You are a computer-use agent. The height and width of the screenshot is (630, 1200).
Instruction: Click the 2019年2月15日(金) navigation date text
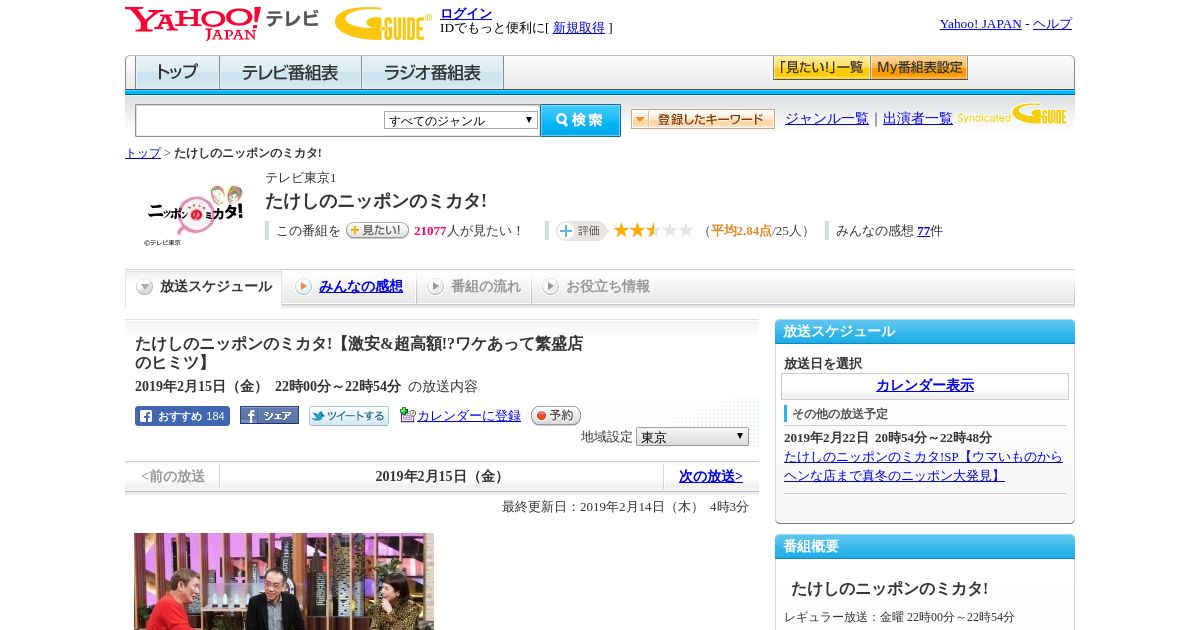(x=442, y=477)
